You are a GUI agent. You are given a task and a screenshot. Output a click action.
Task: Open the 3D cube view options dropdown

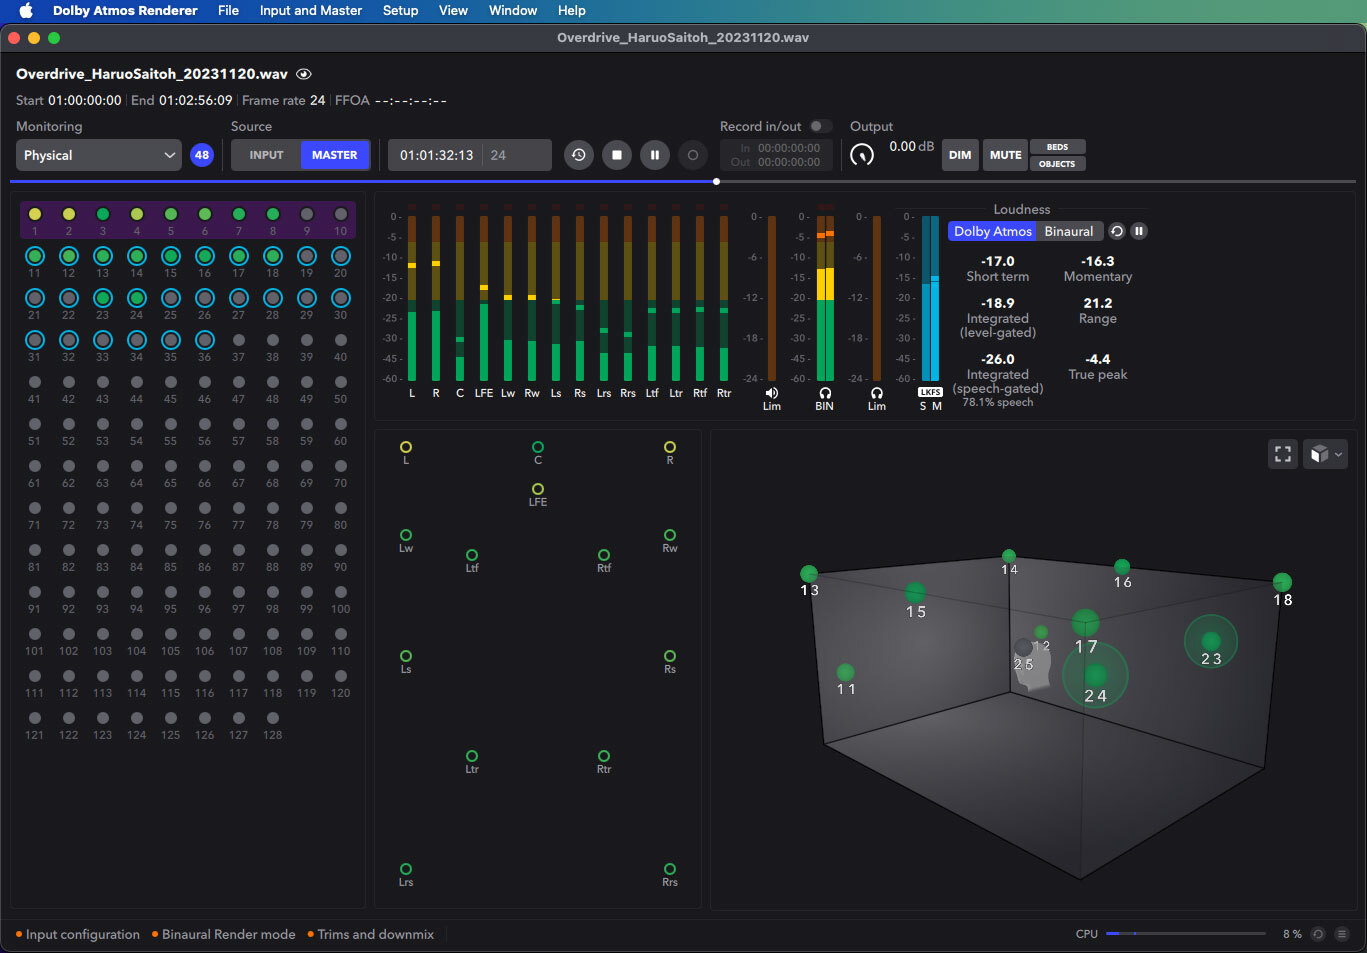[x=1325, y=454]
